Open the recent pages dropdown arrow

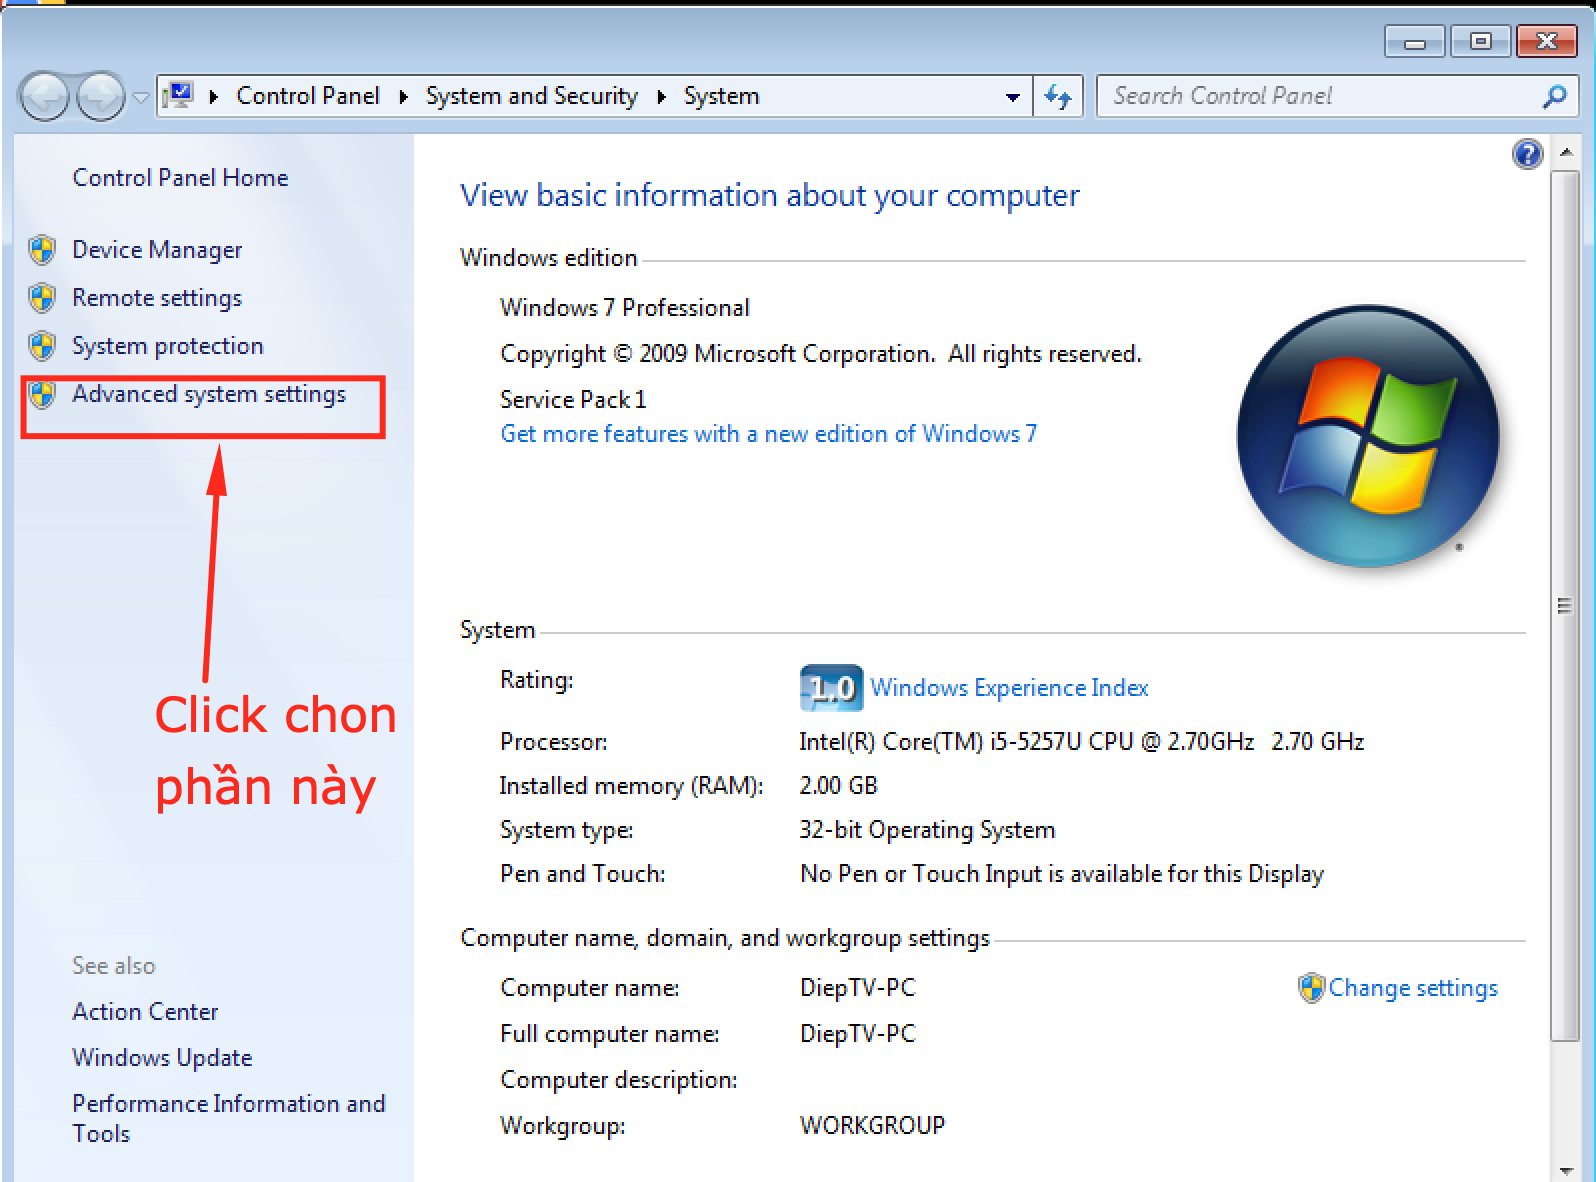point(141,97)
